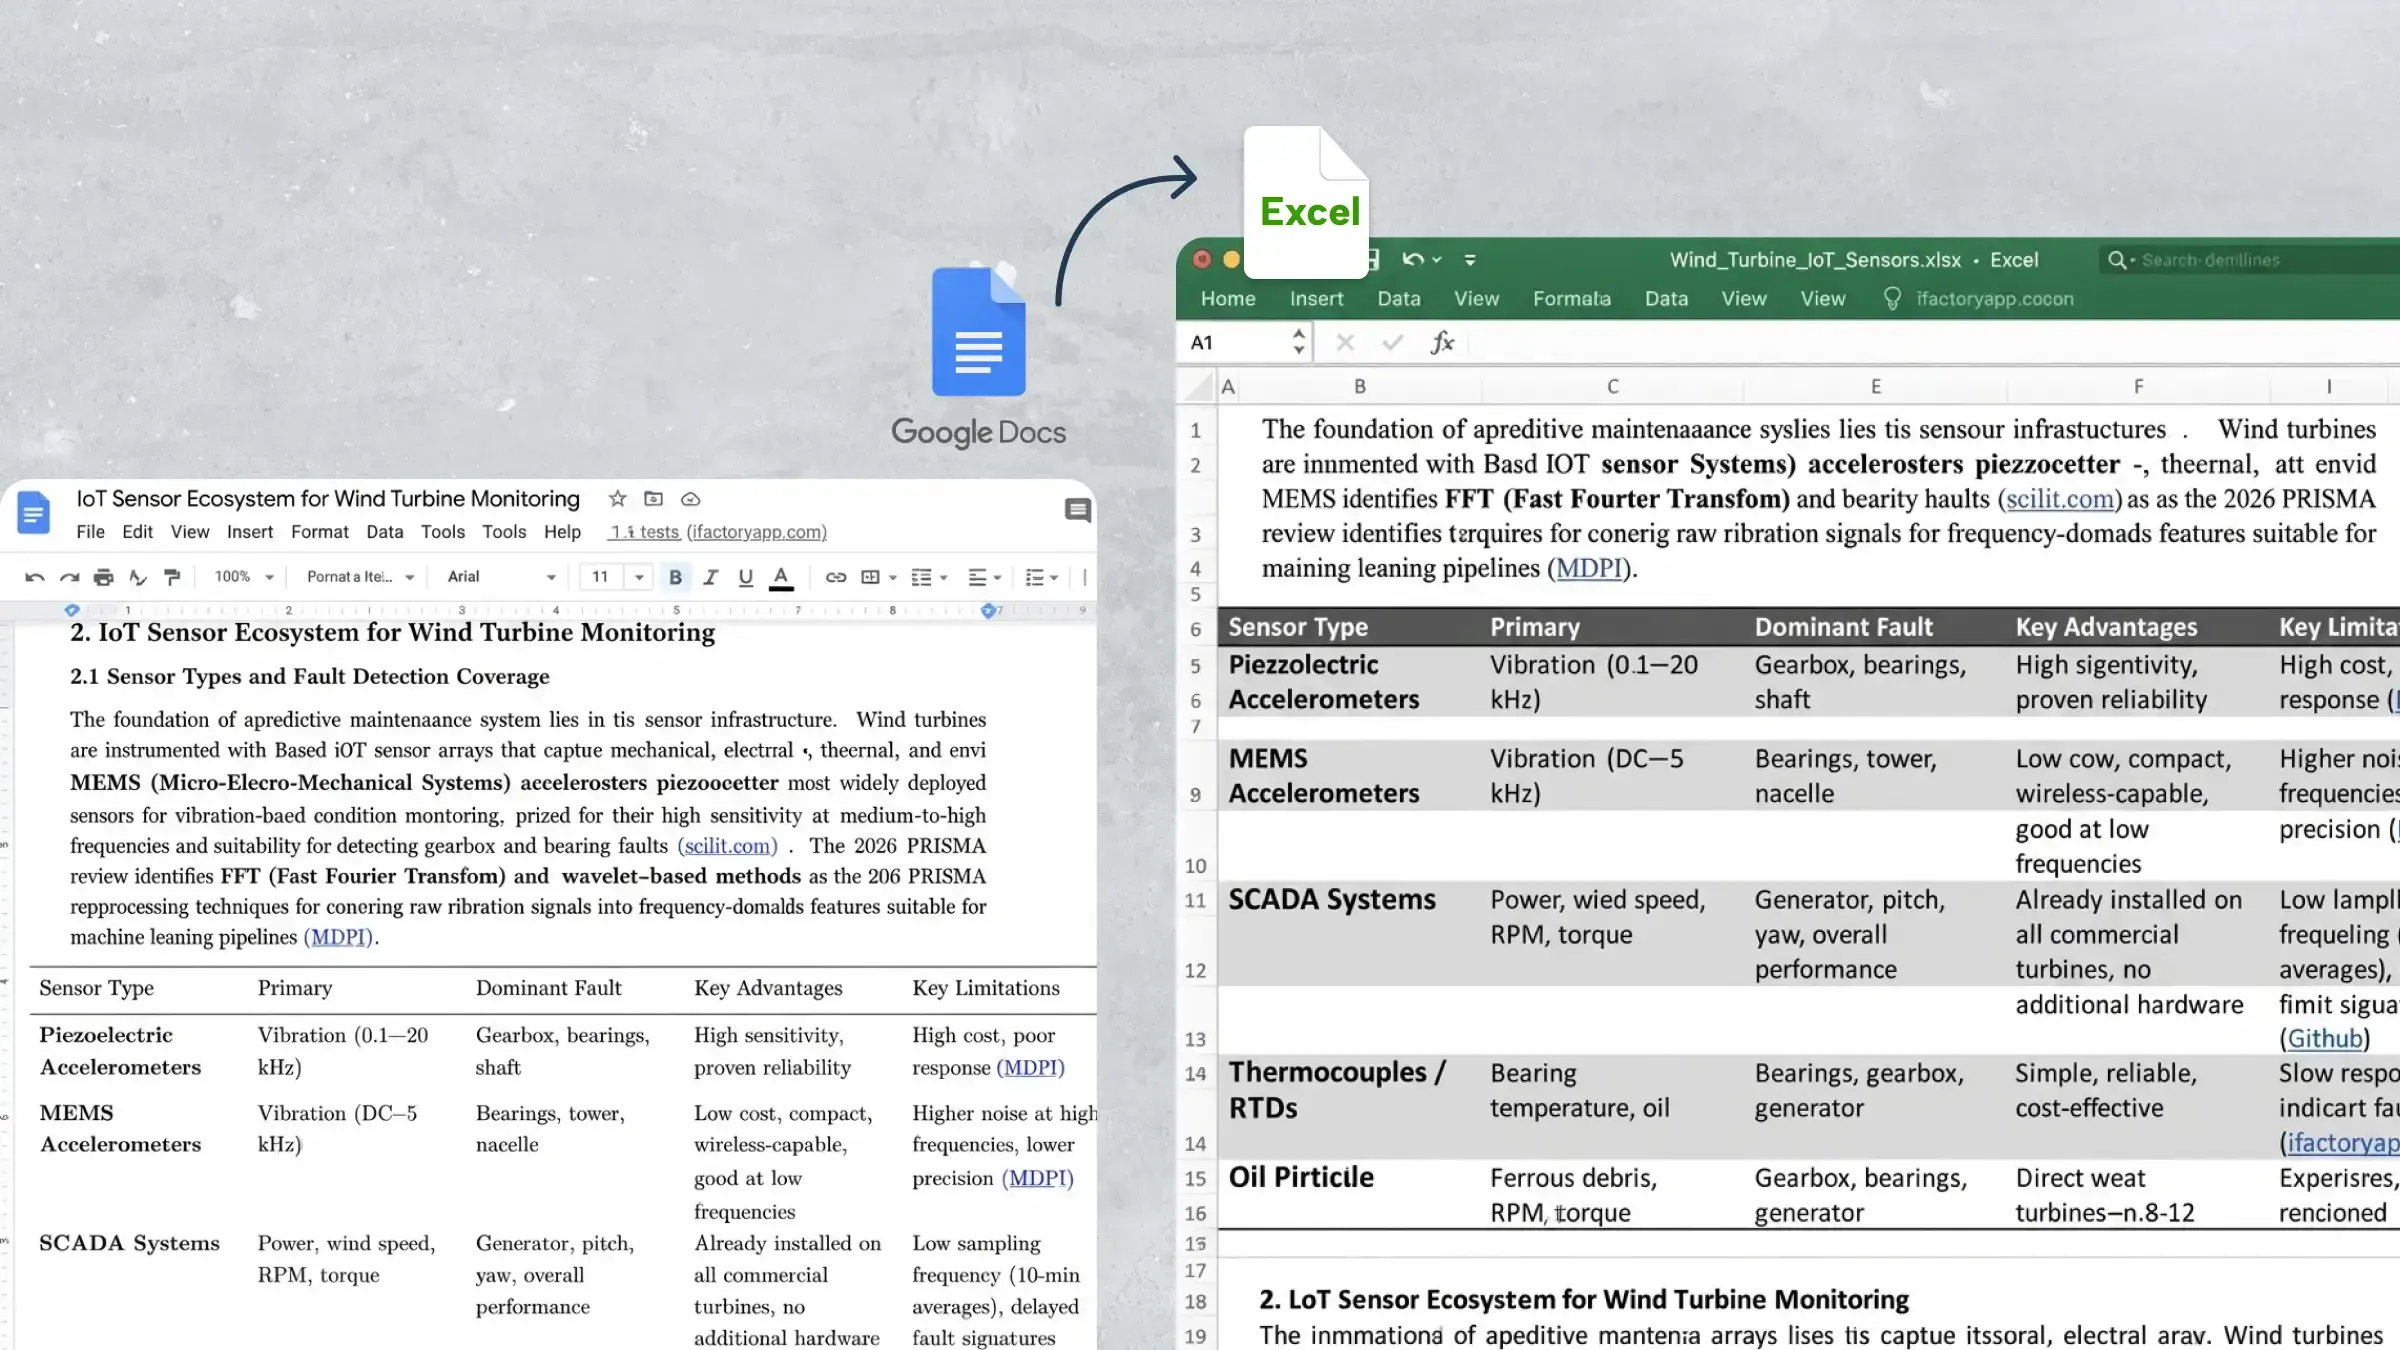Click the magnifier search icon in Excel
The width and height of the screenshot is (2400, 1350).
[2116, 260]
